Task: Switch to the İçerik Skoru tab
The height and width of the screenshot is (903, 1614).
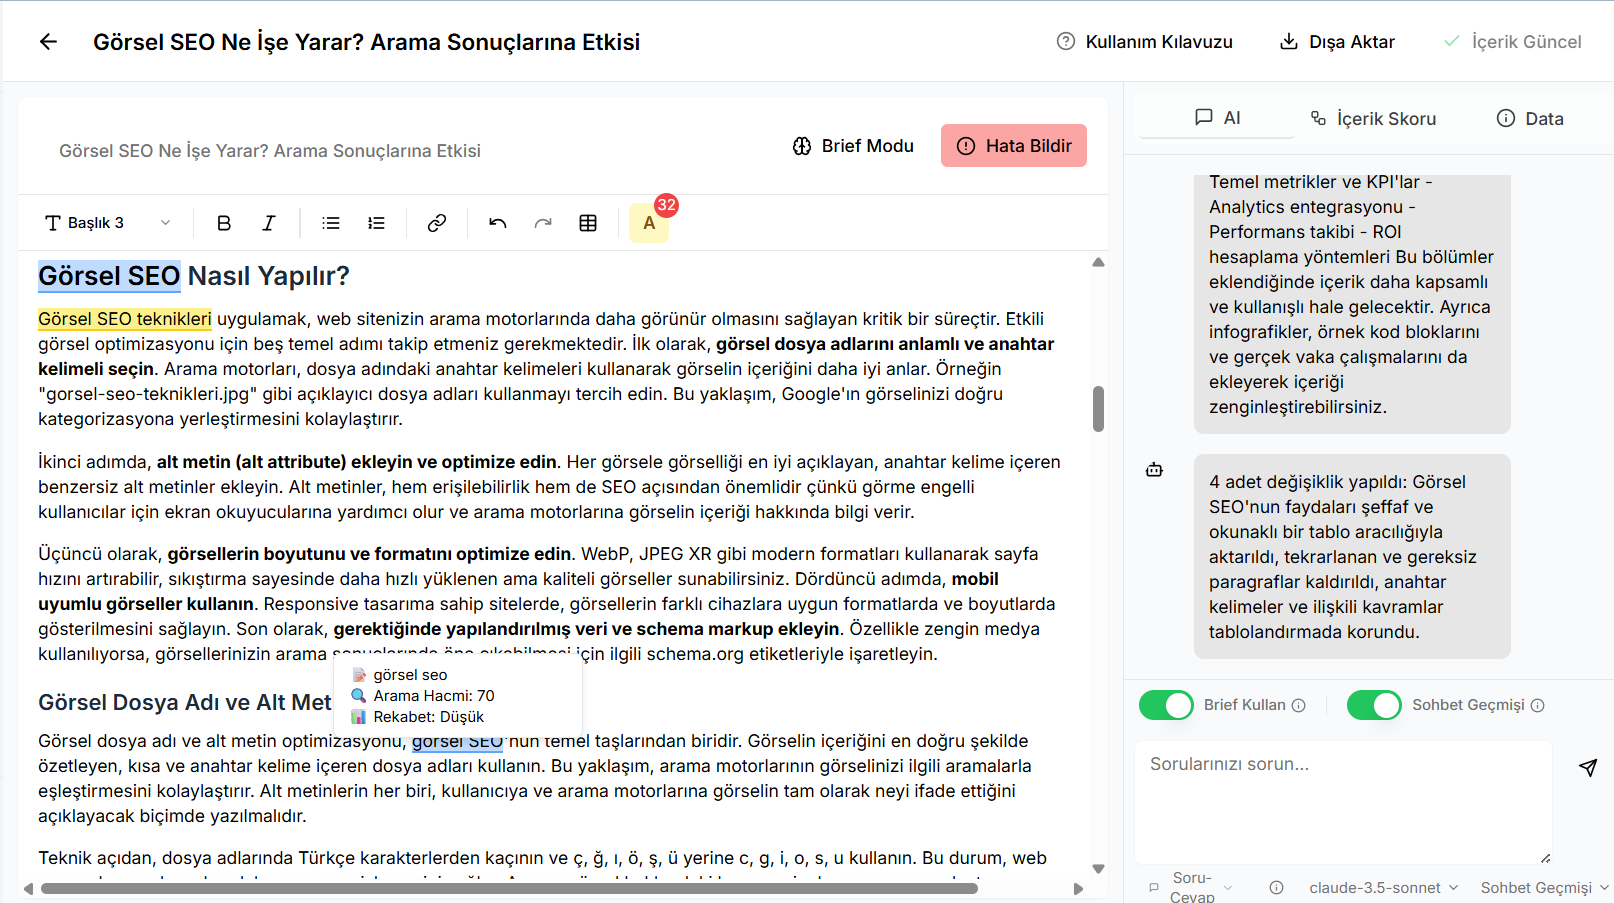Action: (x=1372, y=118)
